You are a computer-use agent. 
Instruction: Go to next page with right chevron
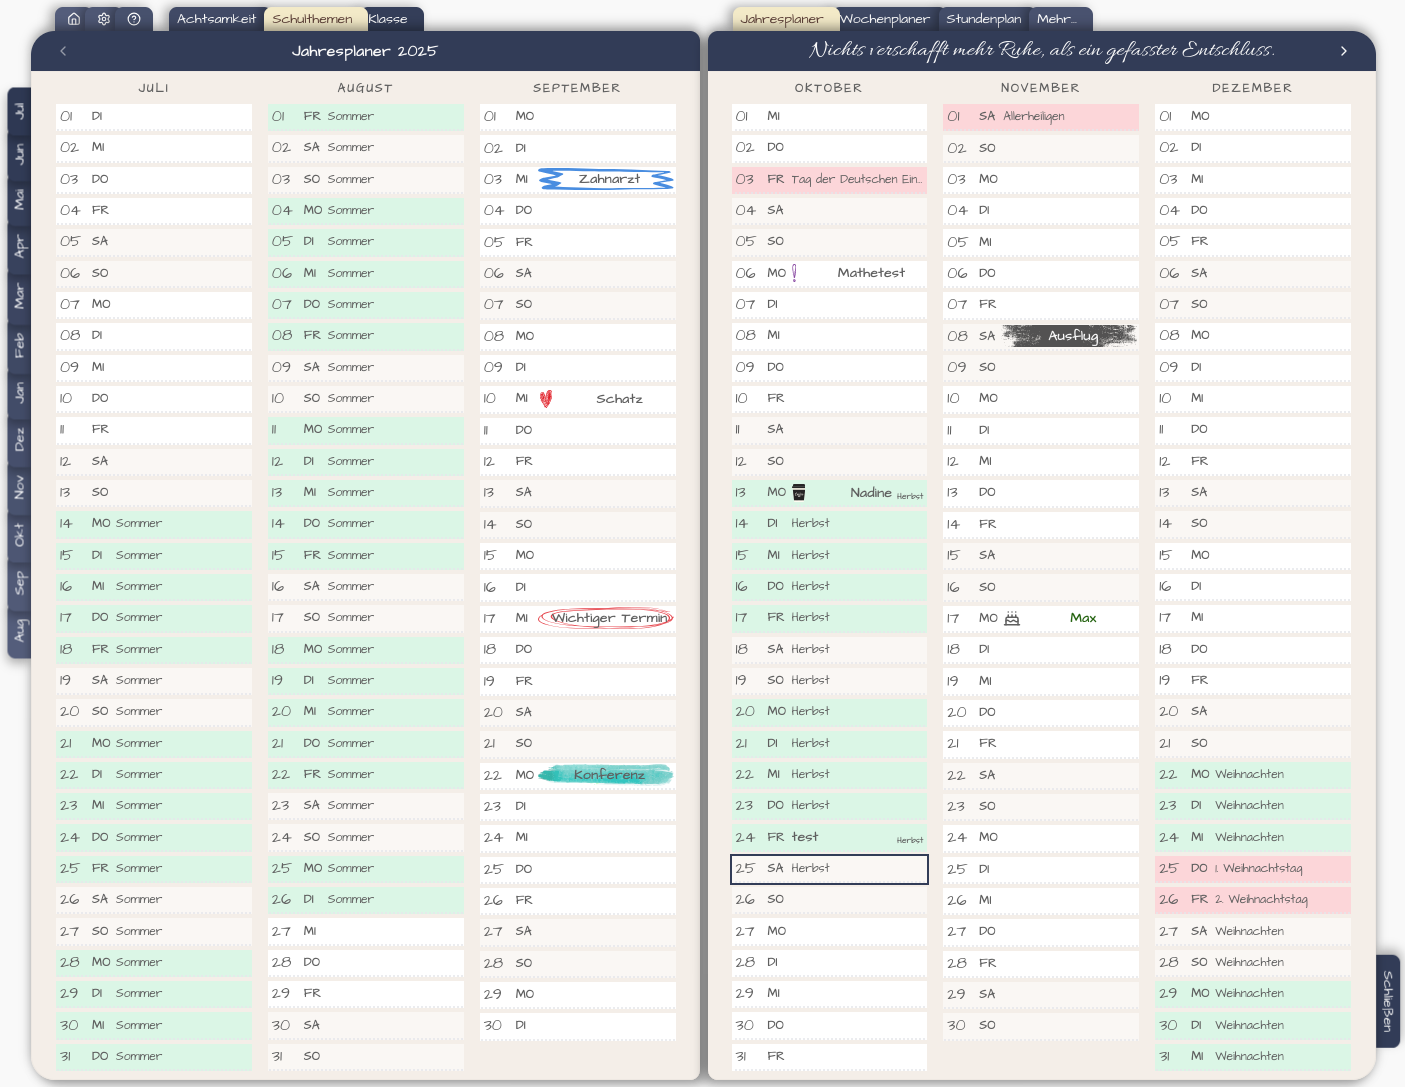(x=1343, y=51)
